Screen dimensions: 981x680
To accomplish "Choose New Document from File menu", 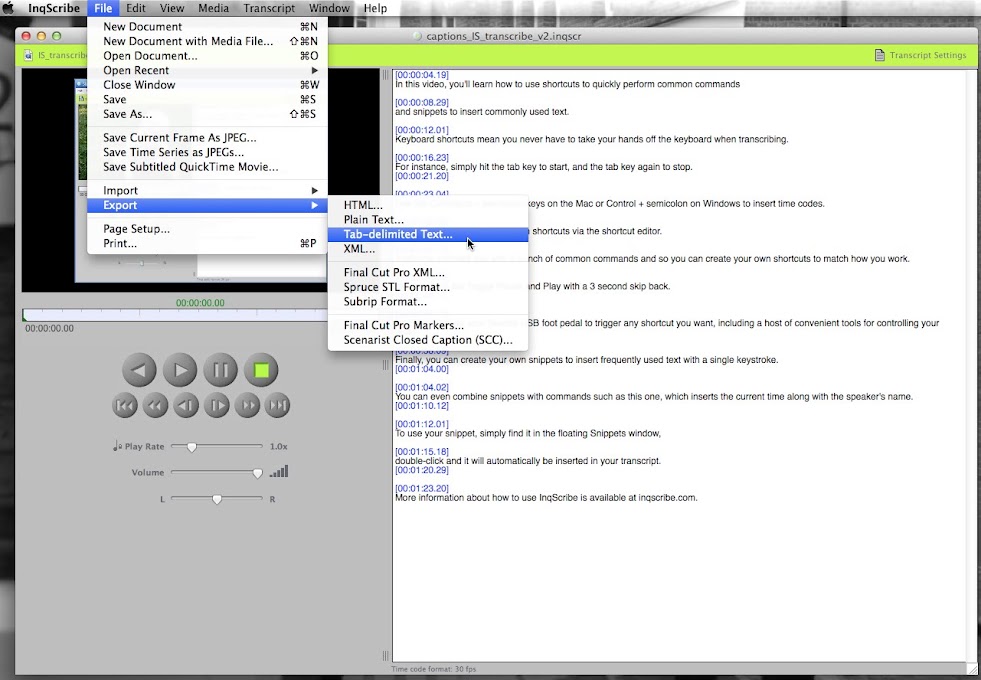I will 207,26.
